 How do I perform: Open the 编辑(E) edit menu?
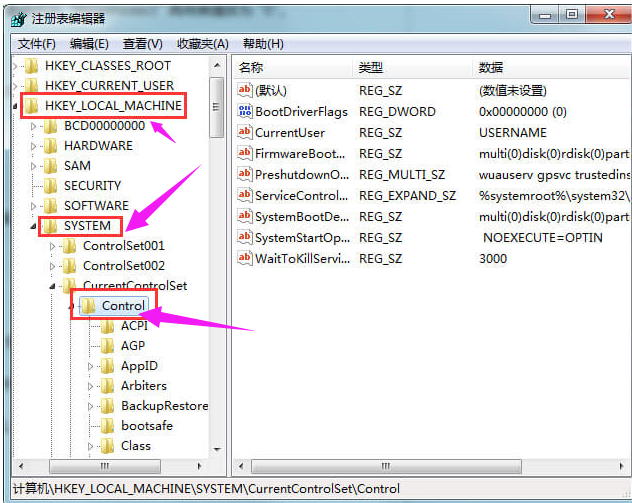pos(89,44)
